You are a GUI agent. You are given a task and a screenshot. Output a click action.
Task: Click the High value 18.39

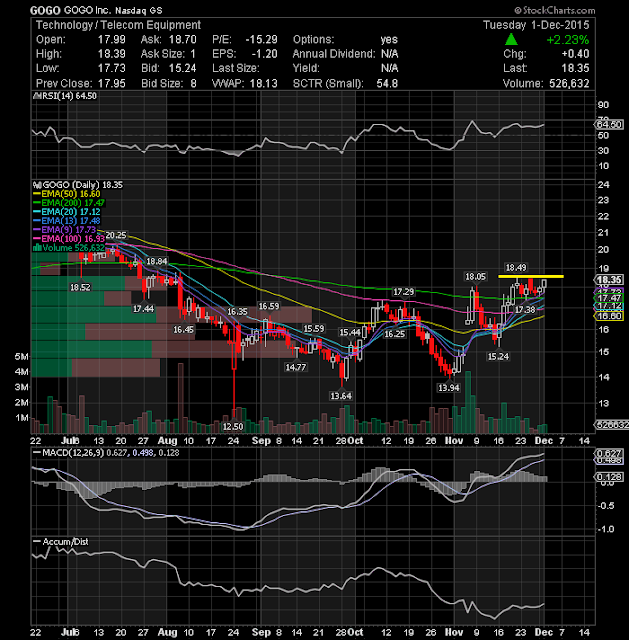[112, 54]
